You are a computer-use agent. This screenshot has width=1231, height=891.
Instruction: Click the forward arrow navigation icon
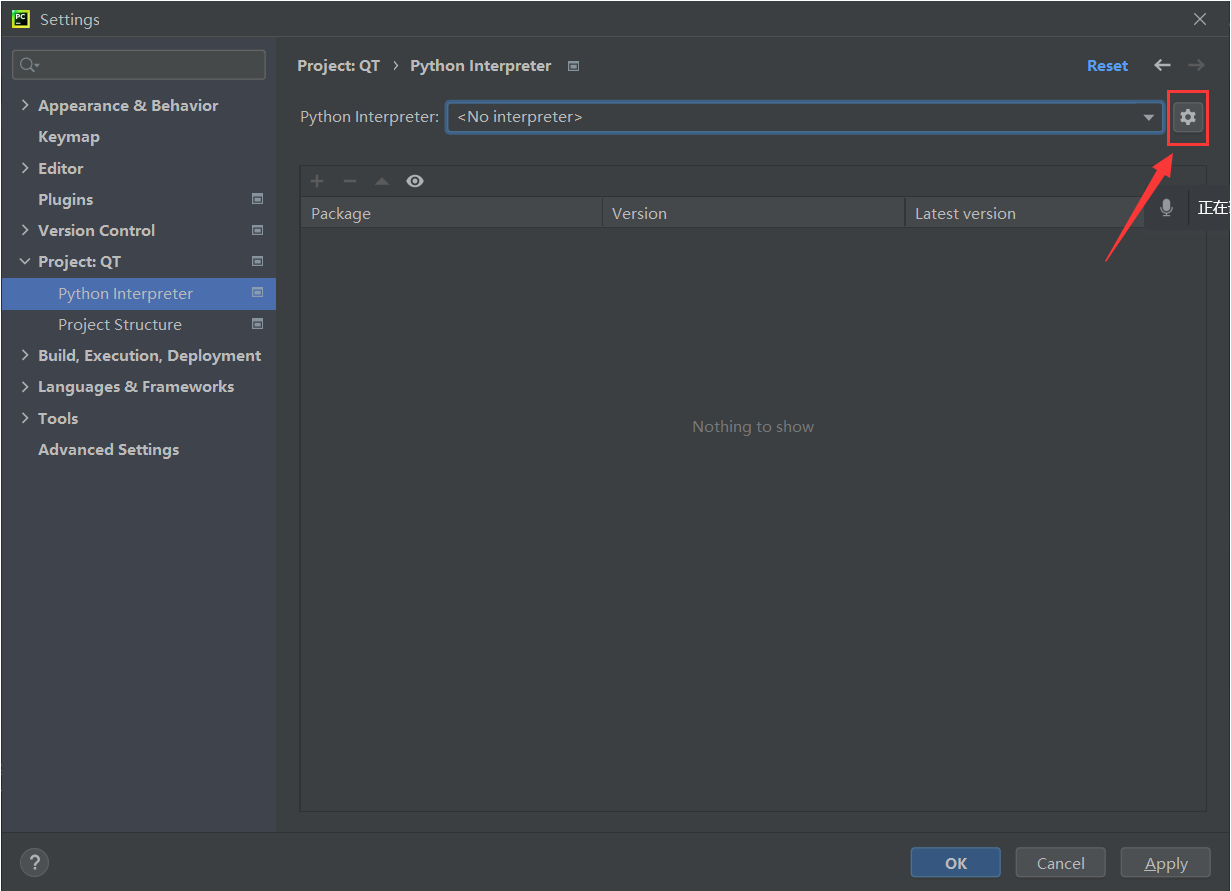1196,65
